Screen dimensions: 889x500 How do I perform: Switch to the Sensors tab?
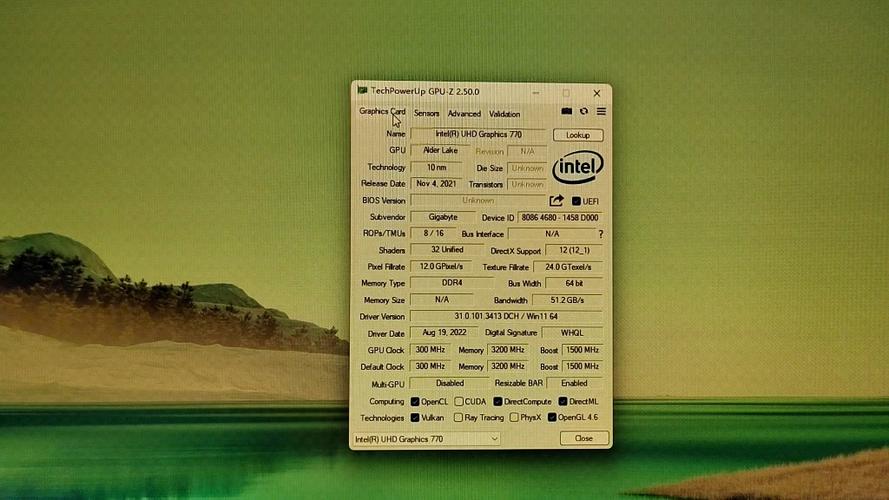point(426,114)
